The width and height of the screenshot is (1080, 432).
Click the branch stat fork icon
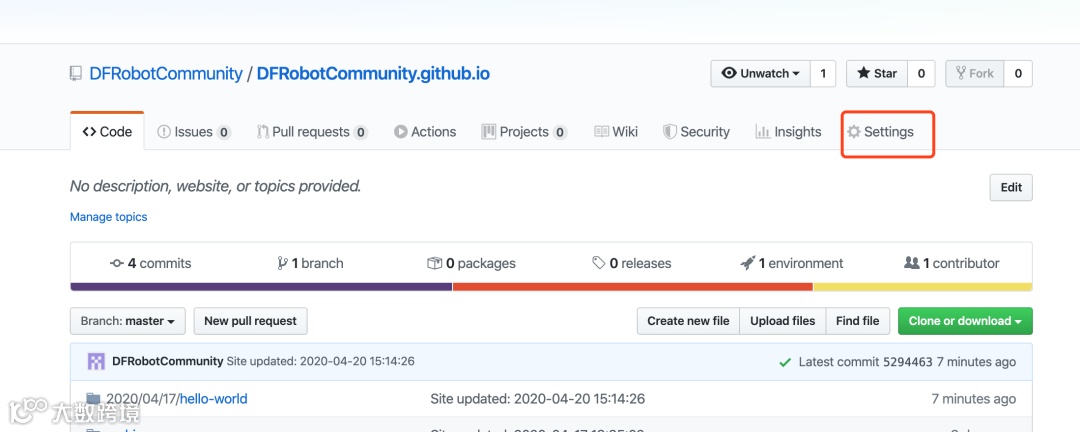click(x=282, y=263)
